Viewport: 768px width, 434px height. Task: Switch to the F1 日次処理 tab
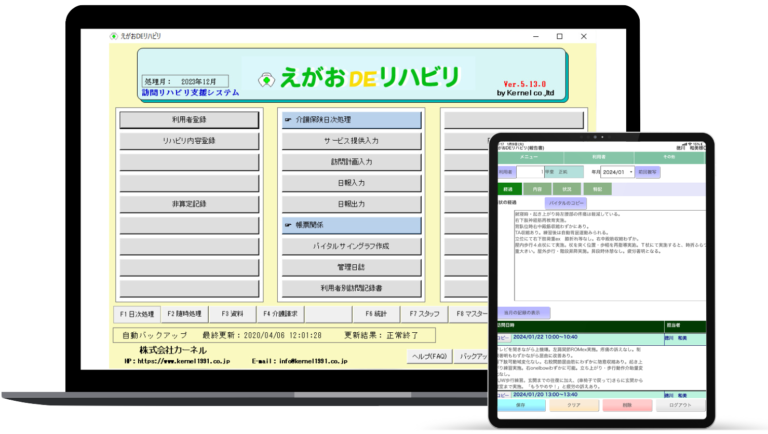pos(137,314)
